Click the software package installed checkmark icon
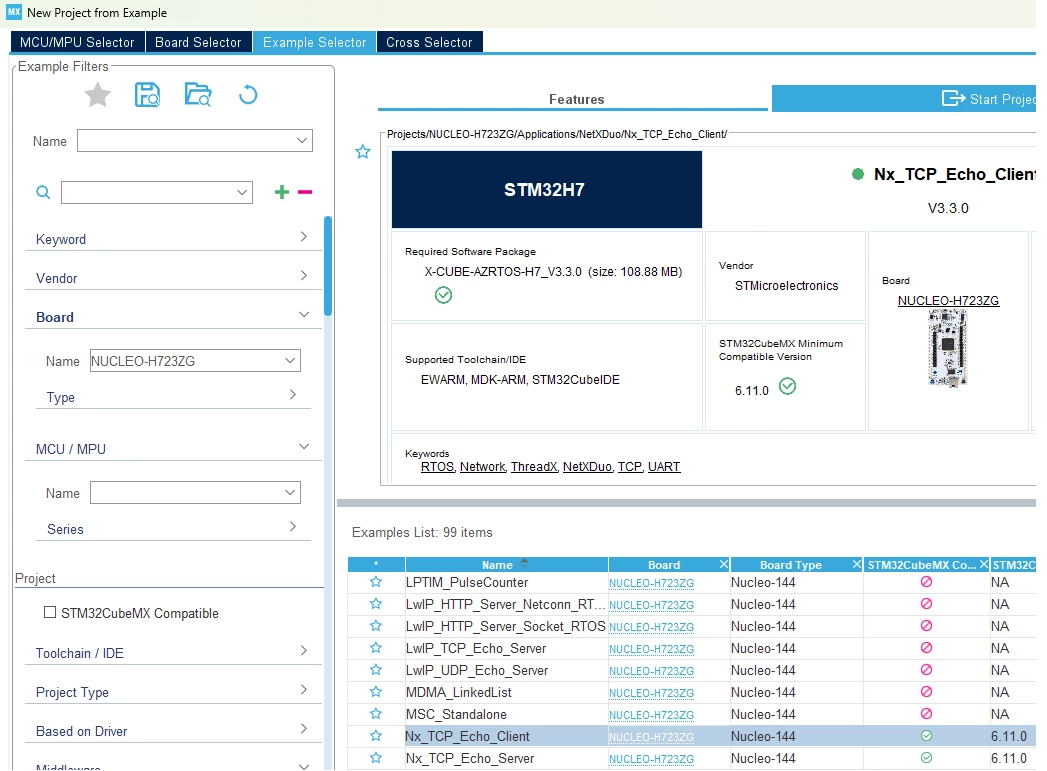 (443, 295)
